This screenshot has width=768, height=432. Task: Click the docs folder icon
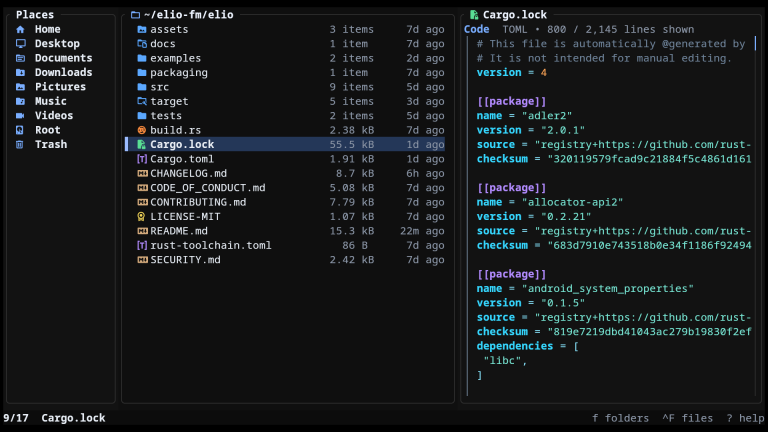[142, 44]
